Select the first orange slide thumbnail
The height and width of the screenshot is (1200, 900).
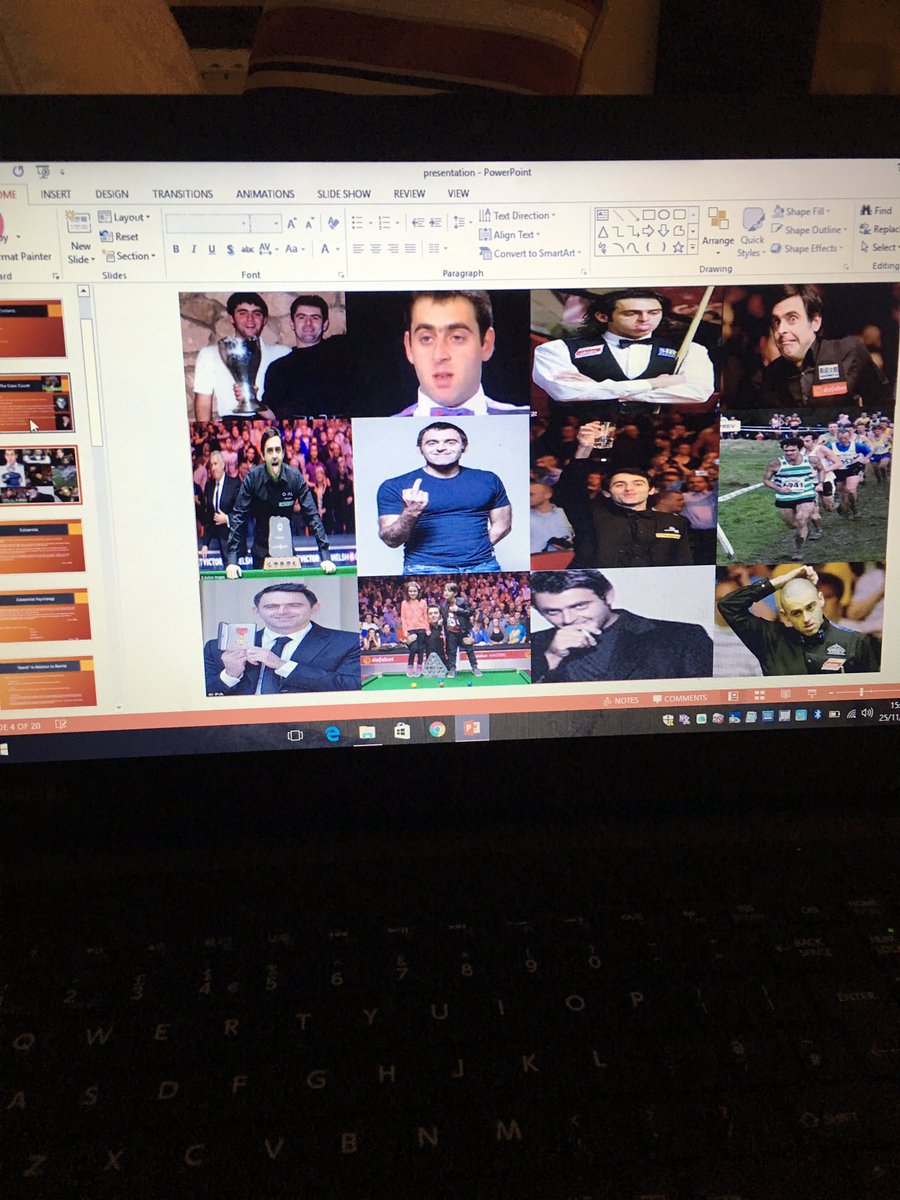point(31,328)
